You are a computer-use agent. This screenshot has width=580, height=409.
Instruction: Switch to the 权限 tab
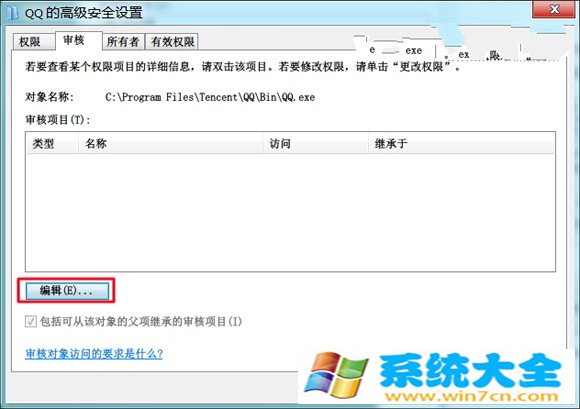[x=30, y=42]
